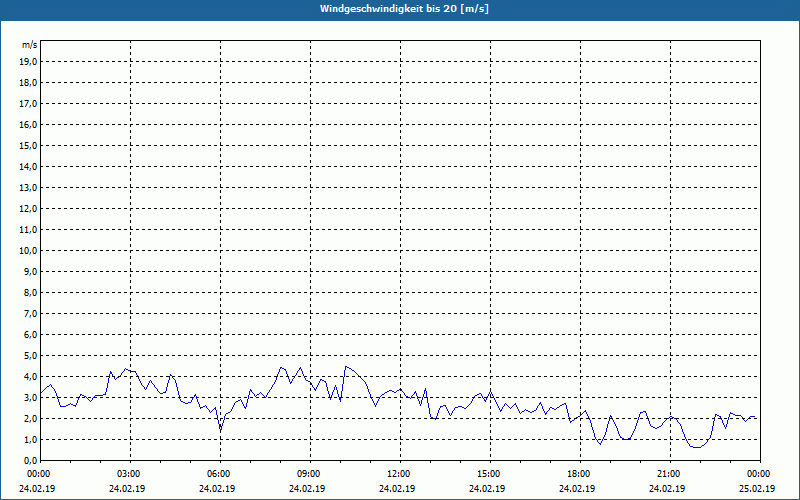The width and height of the screenshot is (800, 500).
Task: Click the 09:00 time axis label
Action: click(308, 474)
